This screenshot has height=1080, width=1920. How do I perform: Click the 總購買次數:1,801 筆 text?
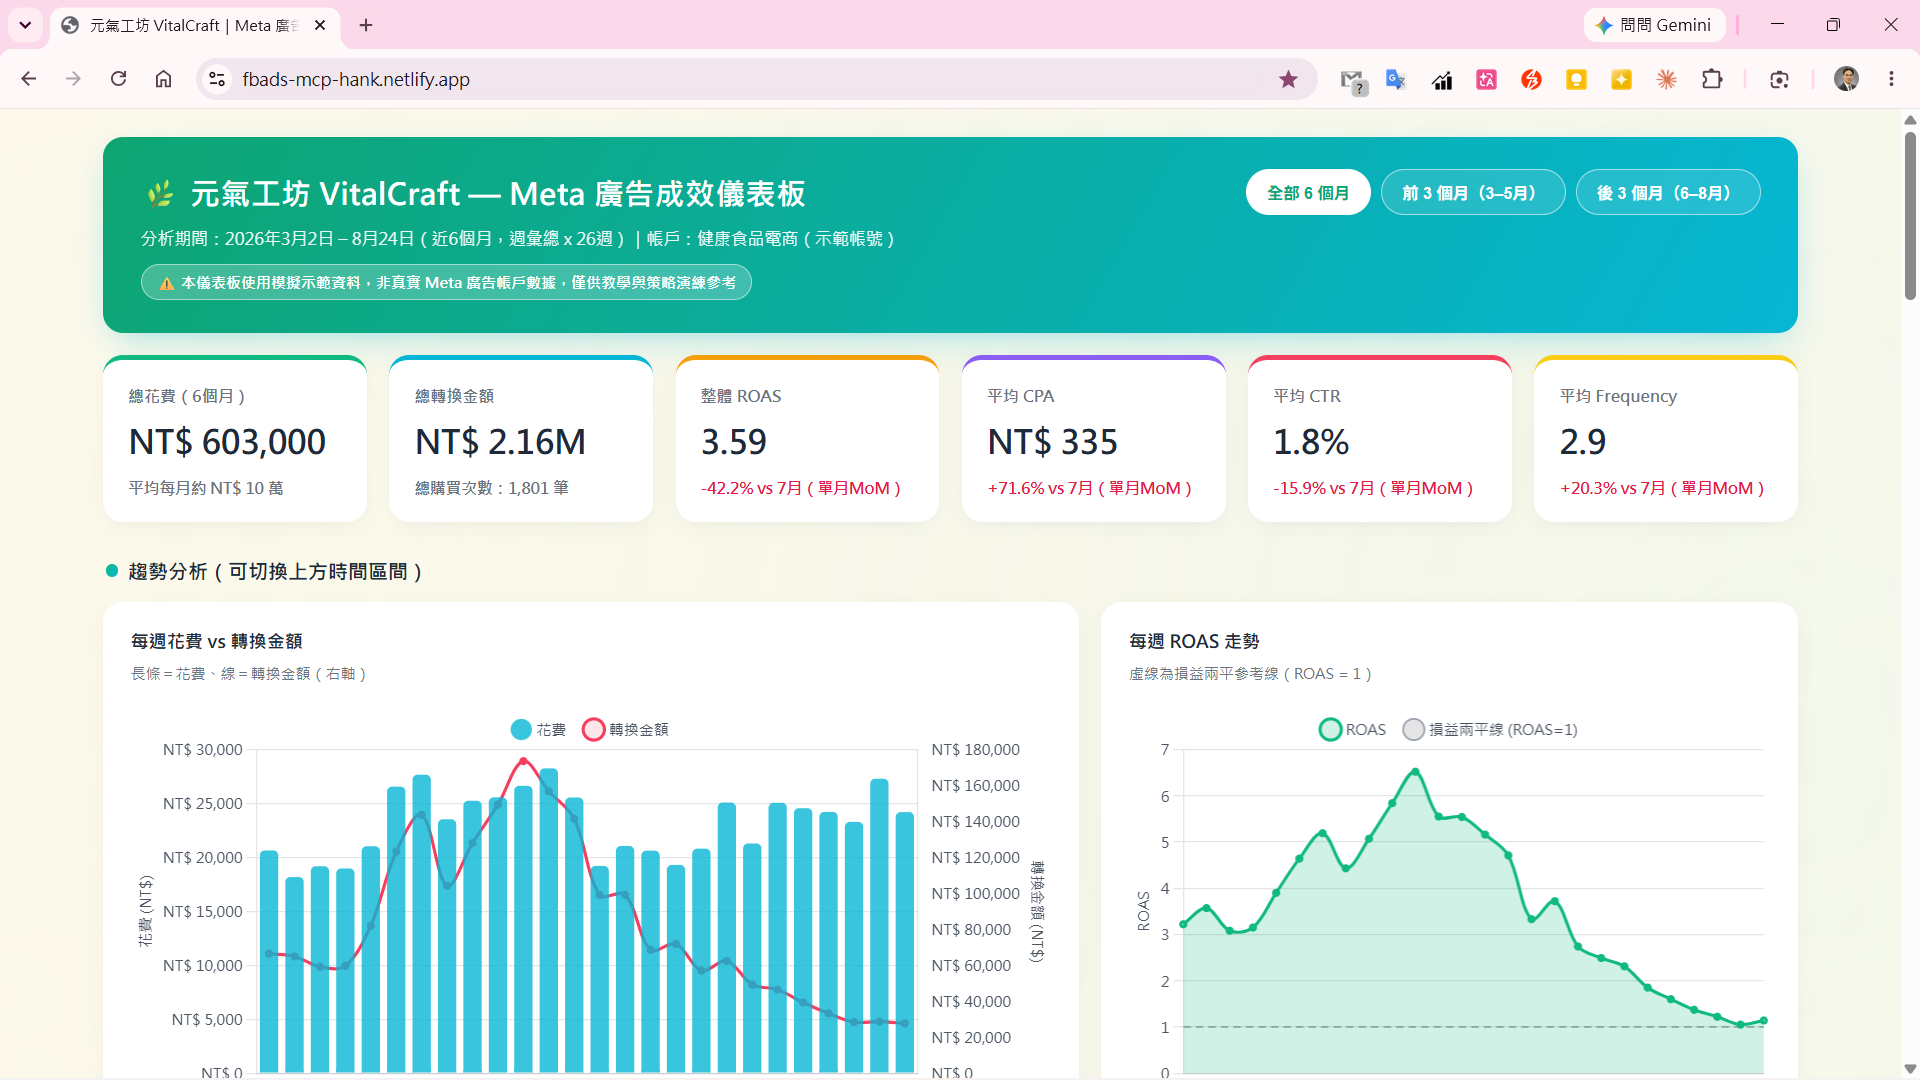pos(492,488)
